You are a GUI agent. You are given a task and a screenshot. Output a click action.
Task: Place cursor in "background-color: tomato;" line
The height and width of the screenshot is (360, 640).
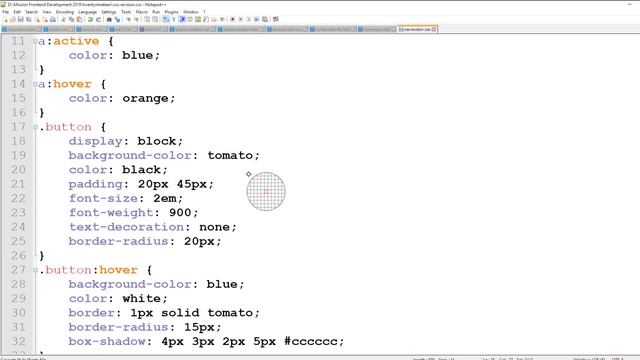pyautogui.click(x=164, y=156)
